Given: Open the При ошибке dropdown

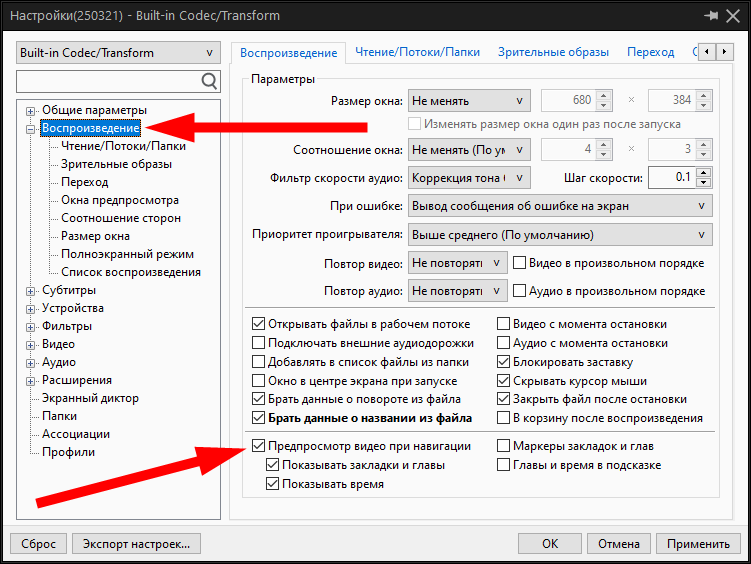Looking at the screenshot, I should (560, 206).
